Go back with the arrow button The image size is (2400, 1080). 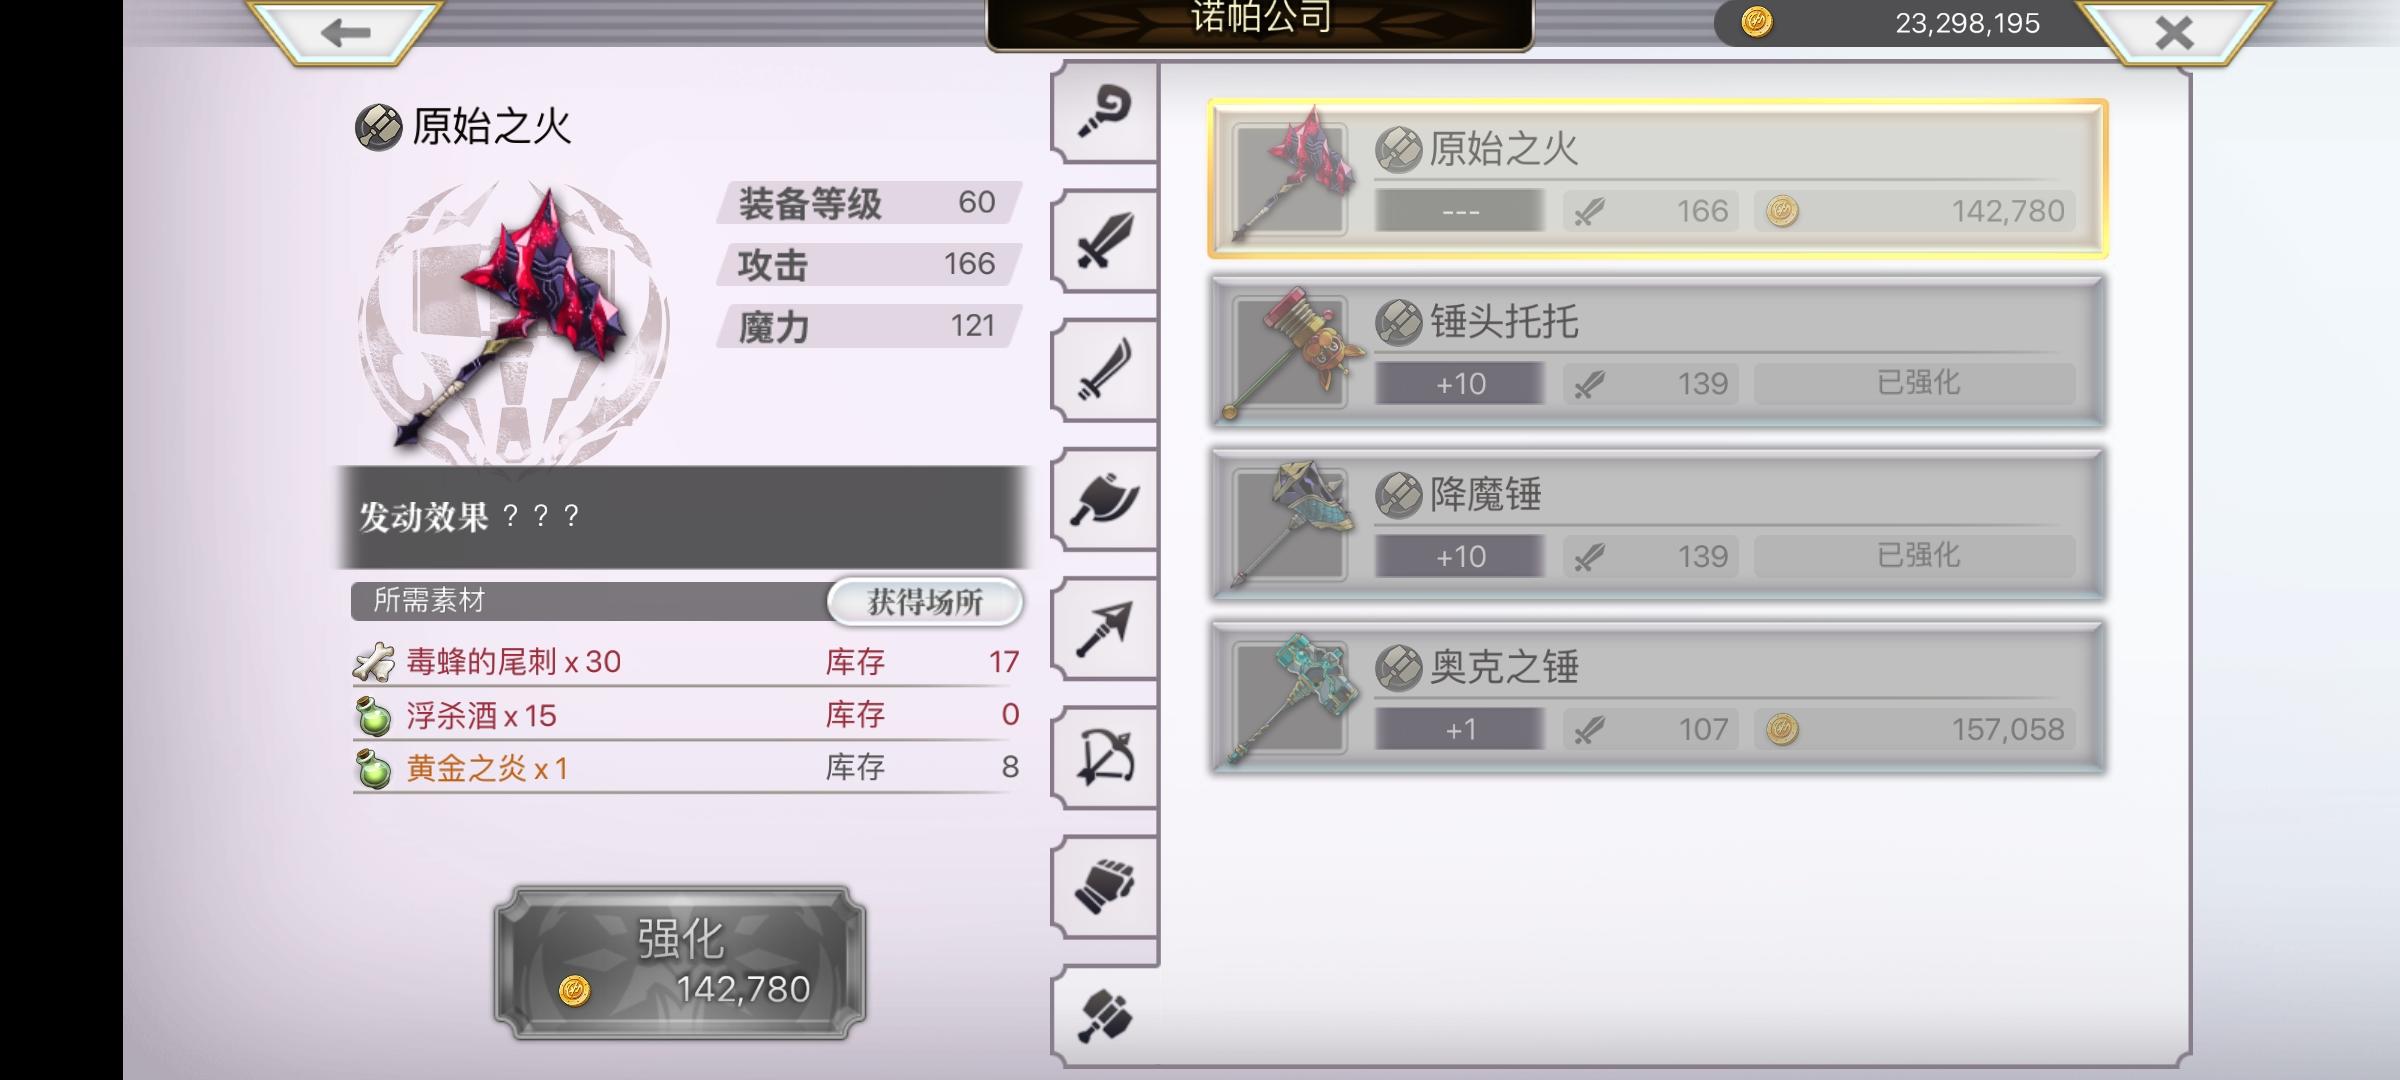coord(345,32)
